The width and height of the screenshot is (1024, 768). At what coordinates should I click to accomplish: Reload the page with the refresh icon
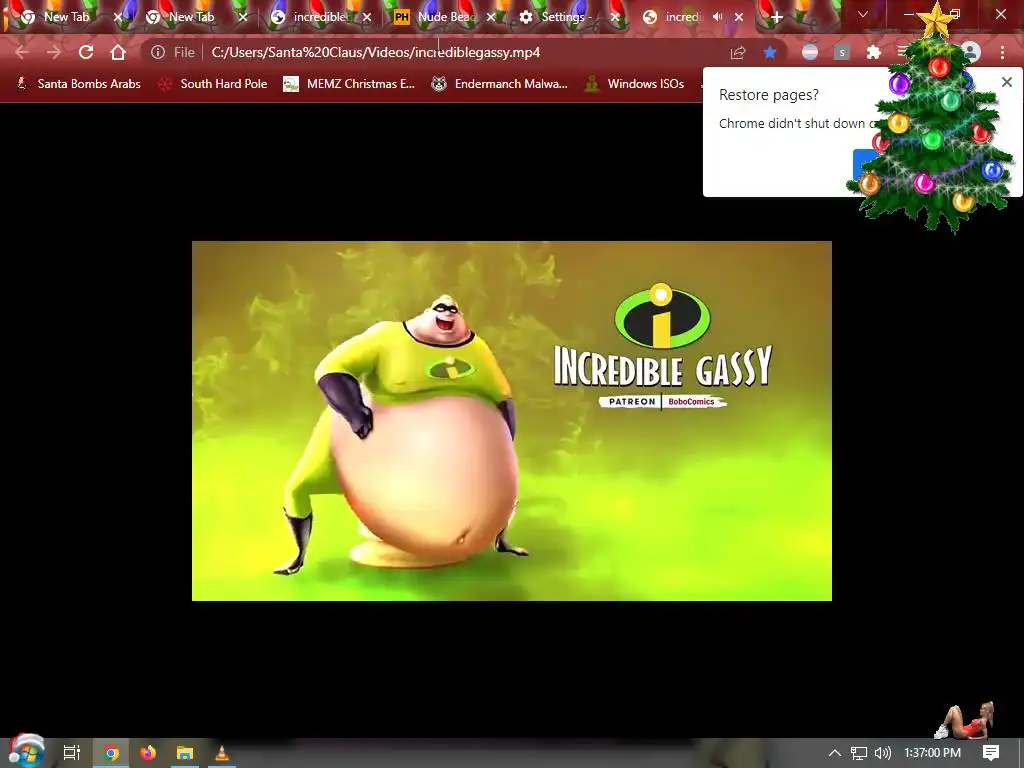pyautogui.click(x=86, y=52)
